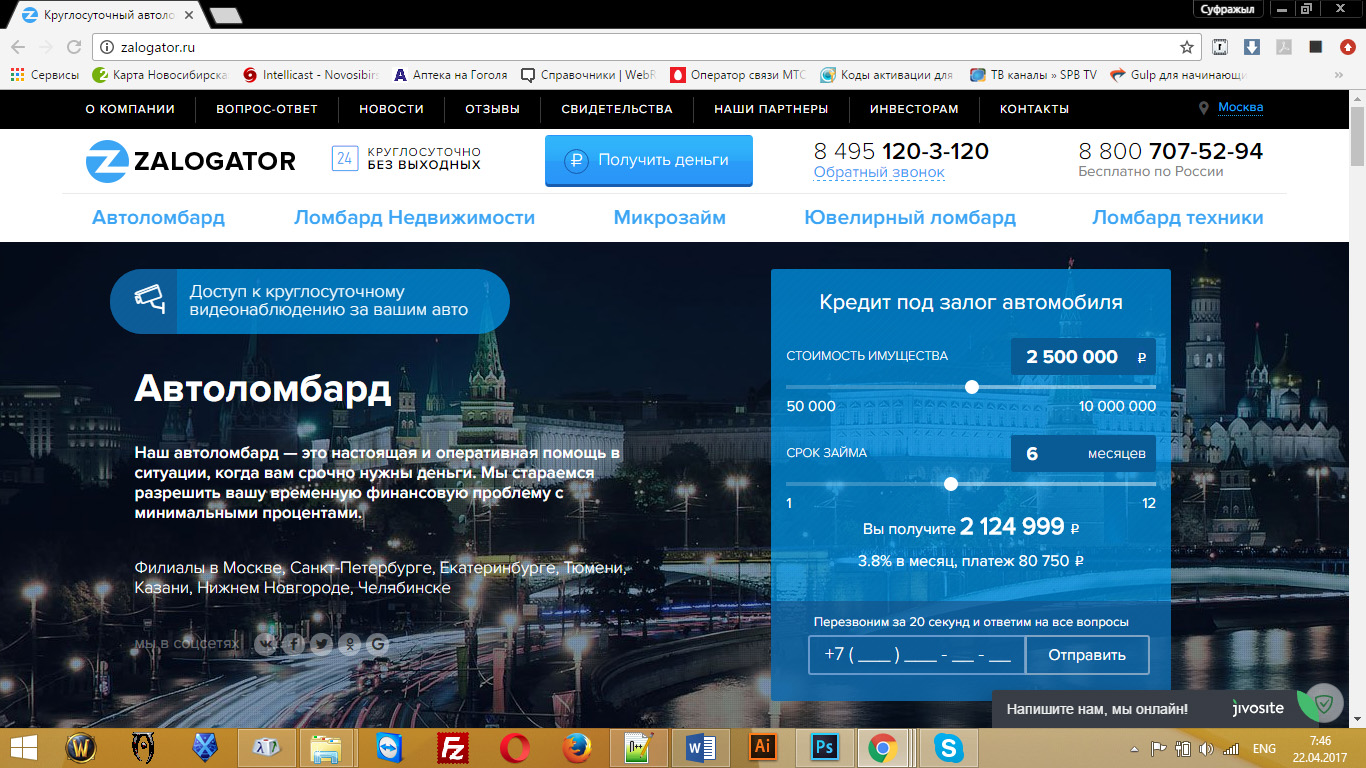The image size is (1366, 768).
Task: Open Illustrator from the taskbar
Action: [763, 747]
